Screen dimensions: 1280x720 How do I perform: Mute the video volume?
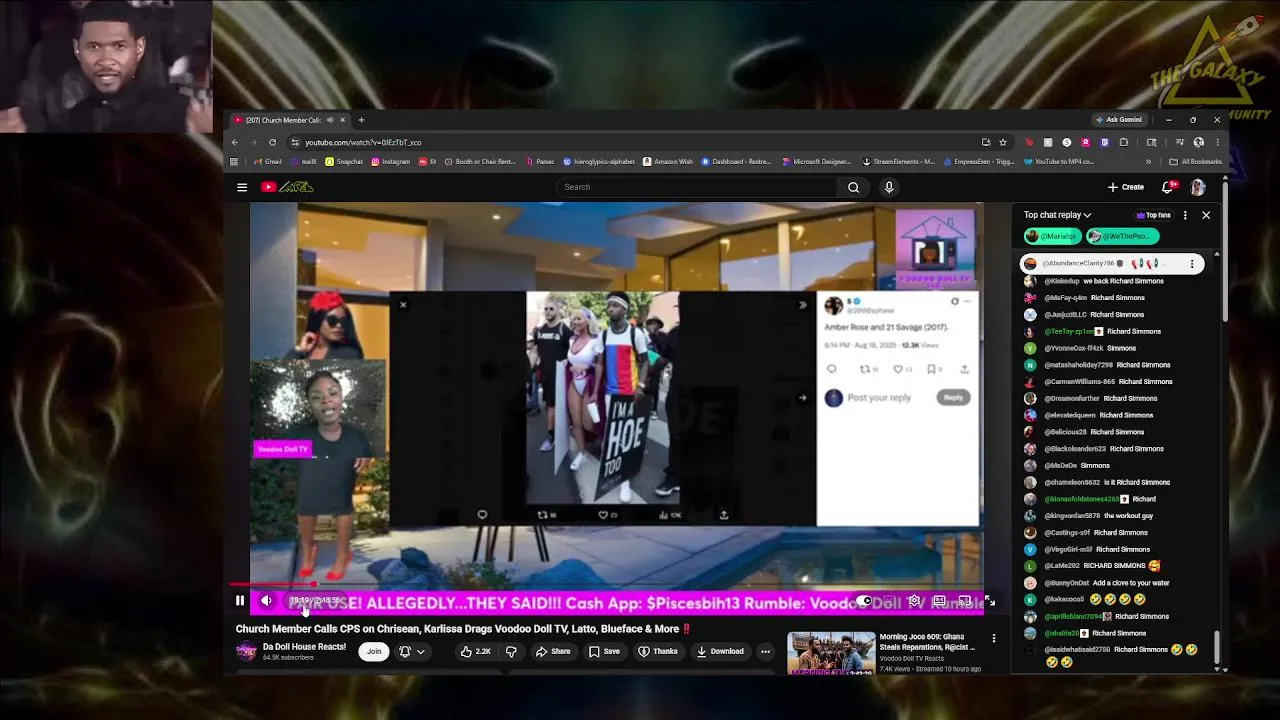266,601
